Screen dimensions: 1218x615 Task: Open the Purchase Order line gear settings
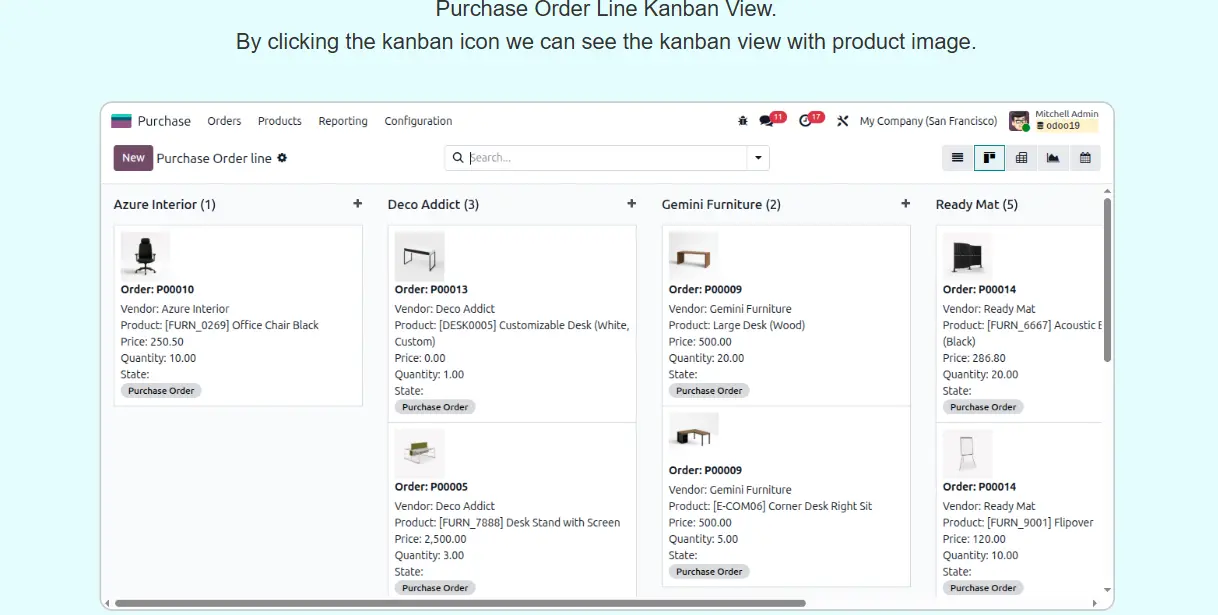[282, 158]
